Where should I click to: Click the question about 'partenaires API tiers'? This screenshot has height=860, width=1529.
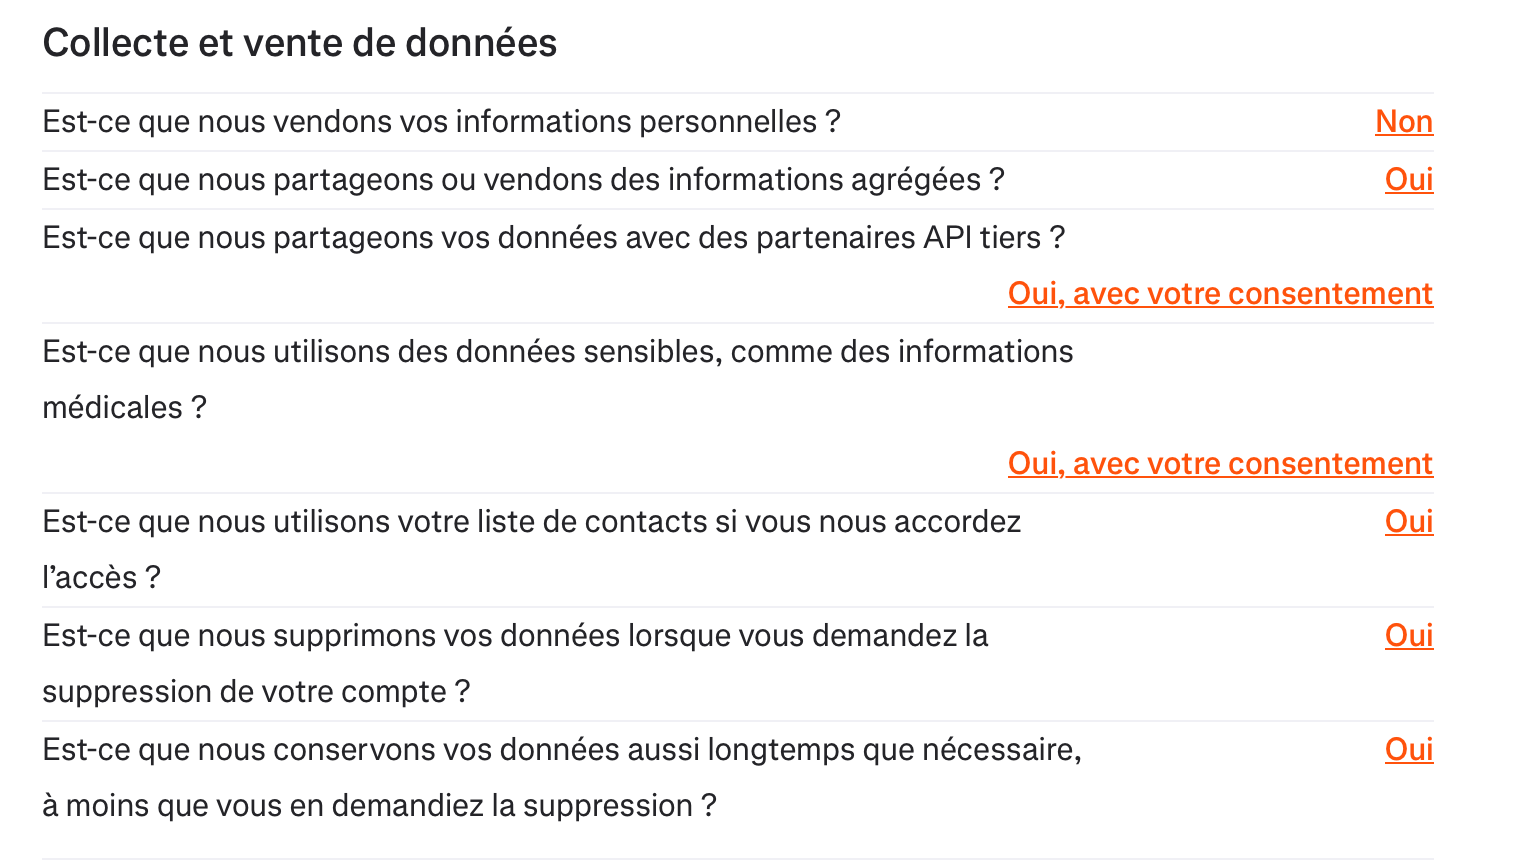553,238
